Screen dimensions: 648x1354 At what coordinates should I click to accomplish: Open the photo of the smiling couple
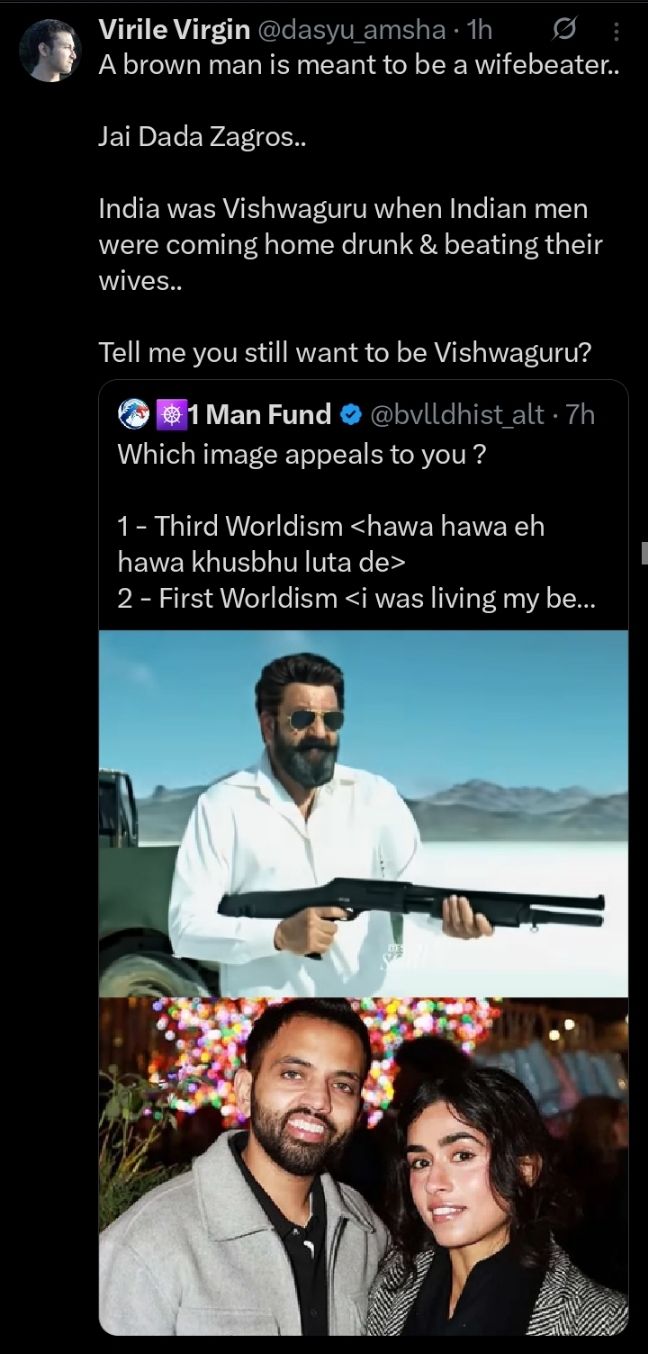point(363,1165)
